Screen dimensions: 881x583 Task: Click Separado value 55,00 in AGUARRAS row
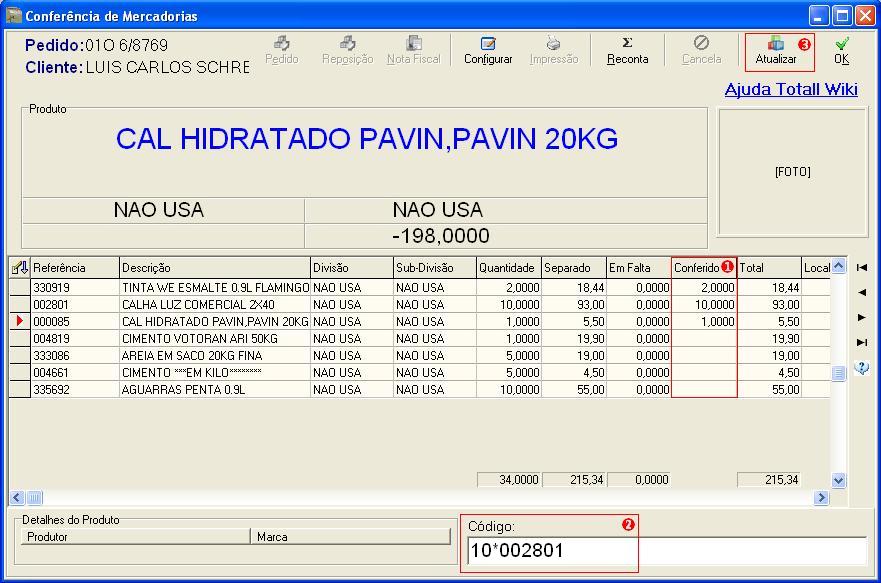[574, 389]
